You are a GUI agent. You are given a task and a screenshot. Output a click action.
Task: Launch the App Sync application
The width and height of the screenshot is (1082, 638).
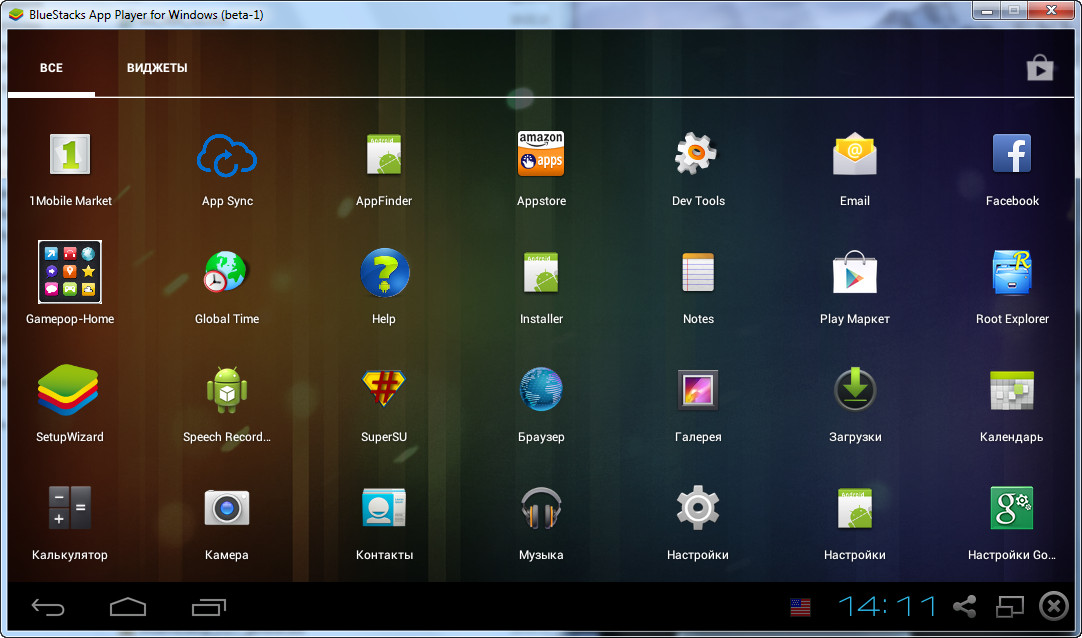coord(227,156)
